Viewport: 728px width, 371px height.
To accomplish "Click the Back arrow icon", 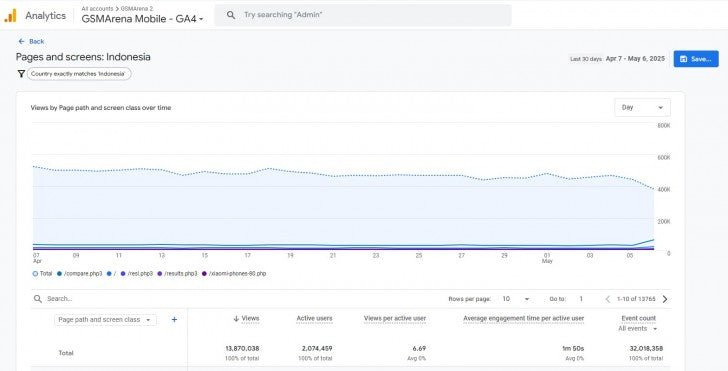I will [x=21, y=41].
